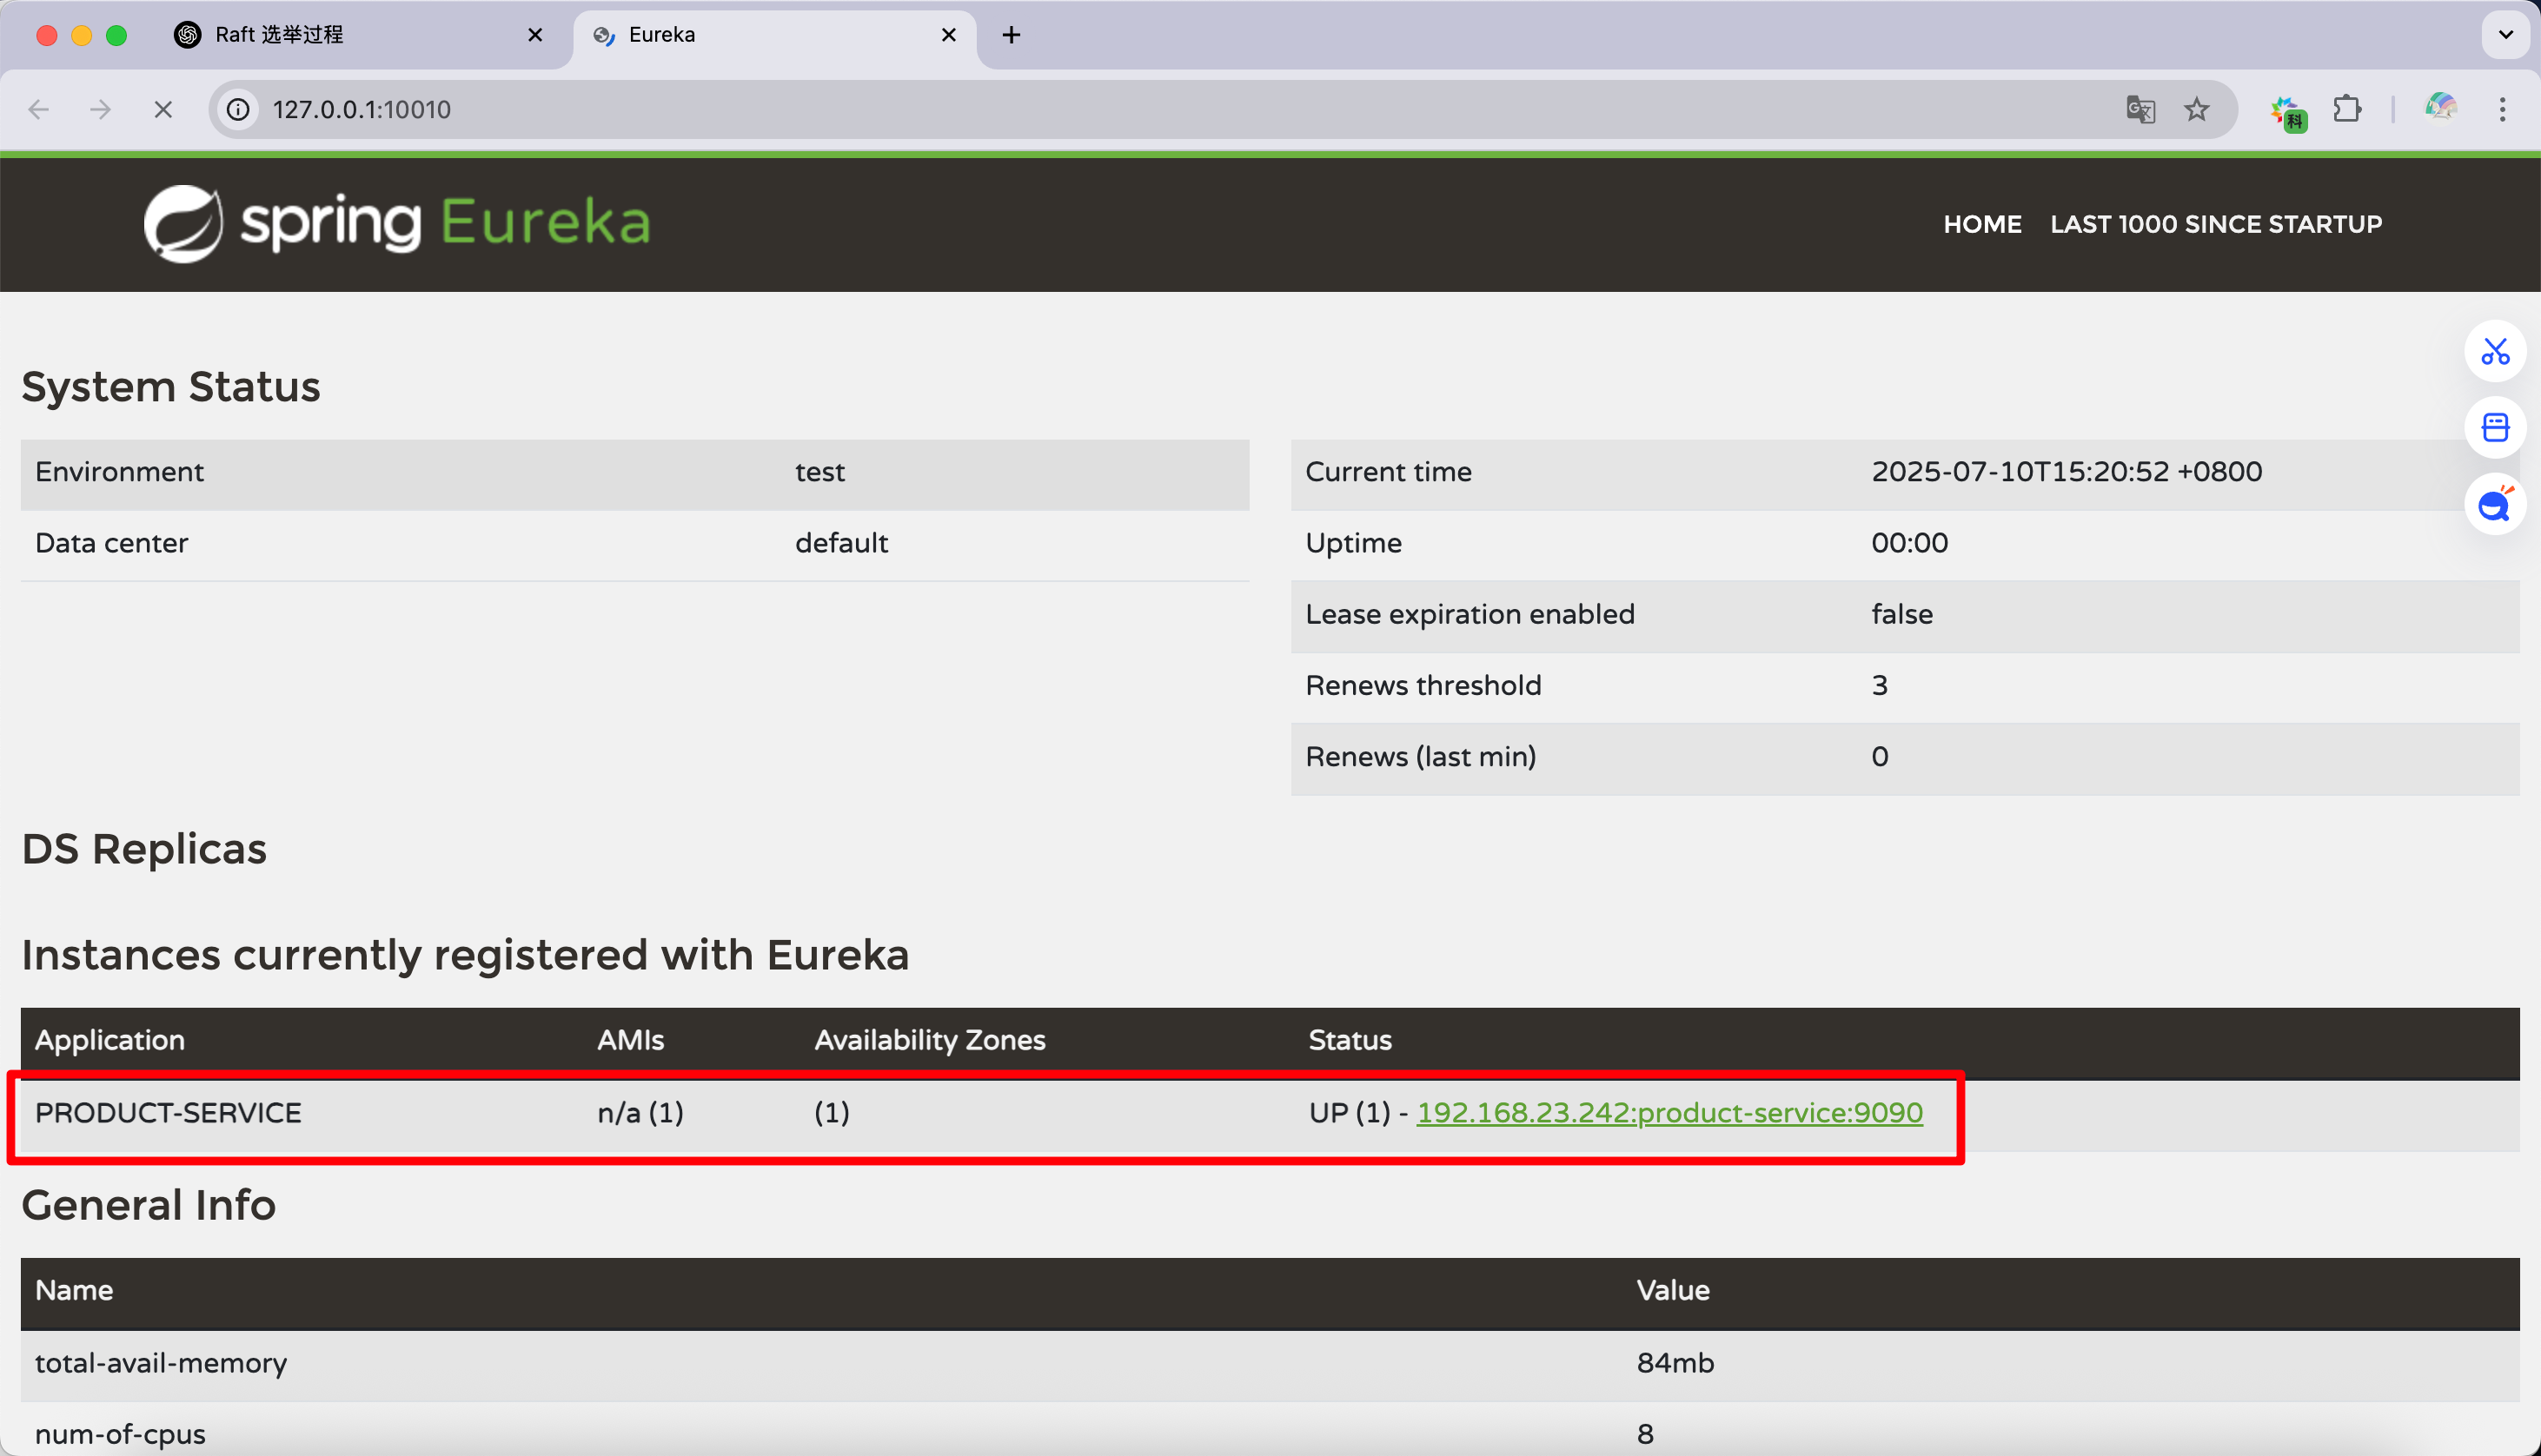The height and width of the screenshot is (1456, 2541).
Task: Click the browser back arrow
Action: coord(39,109)
